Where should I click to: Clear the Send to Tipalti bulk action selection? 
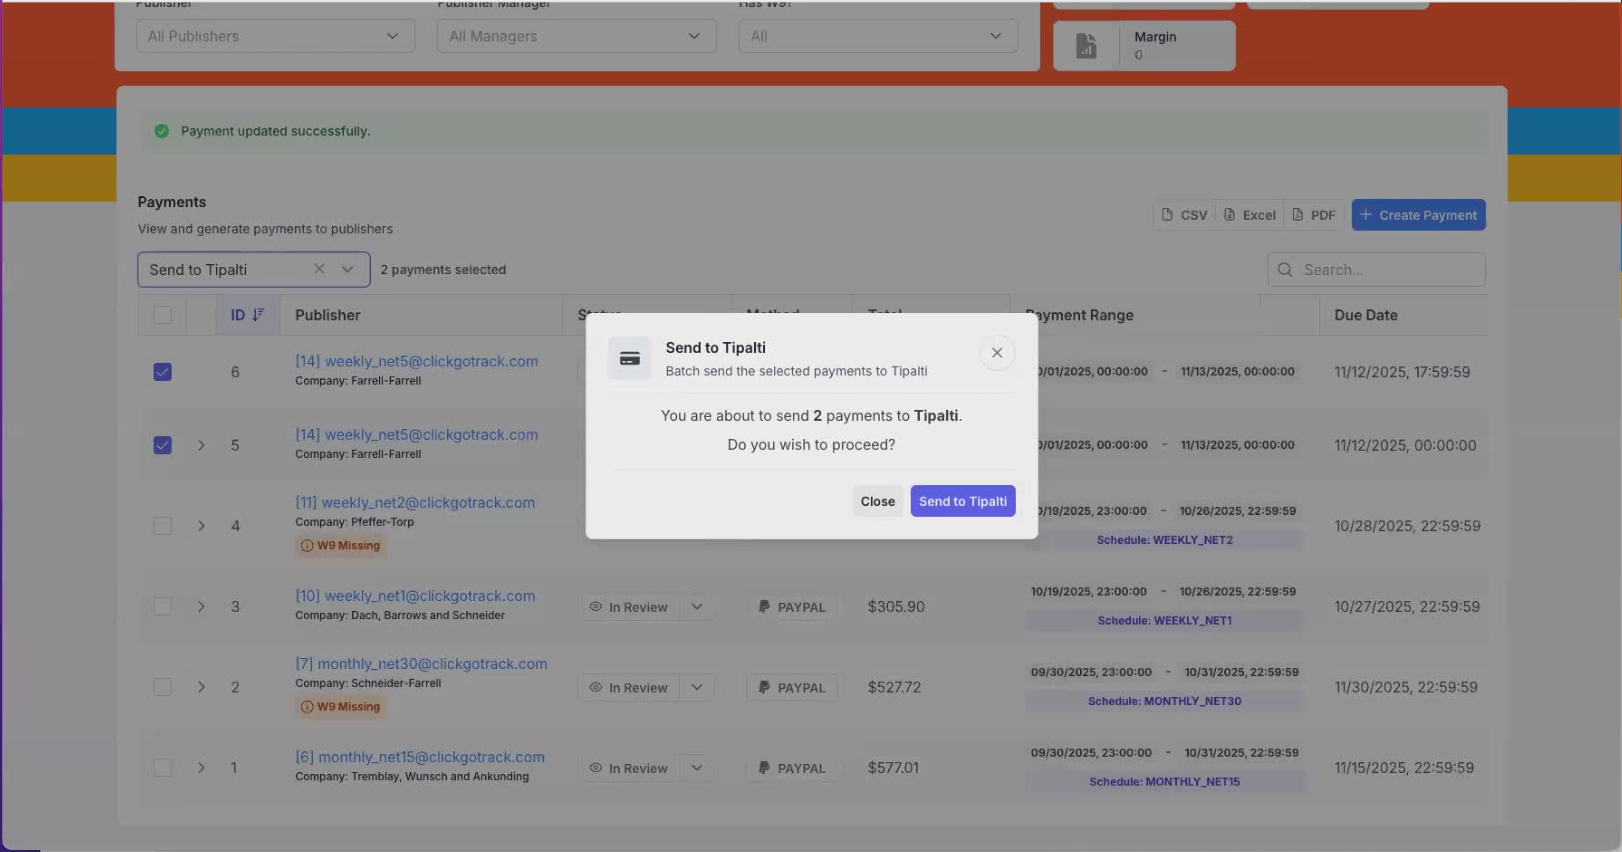[x=319, y=269]
